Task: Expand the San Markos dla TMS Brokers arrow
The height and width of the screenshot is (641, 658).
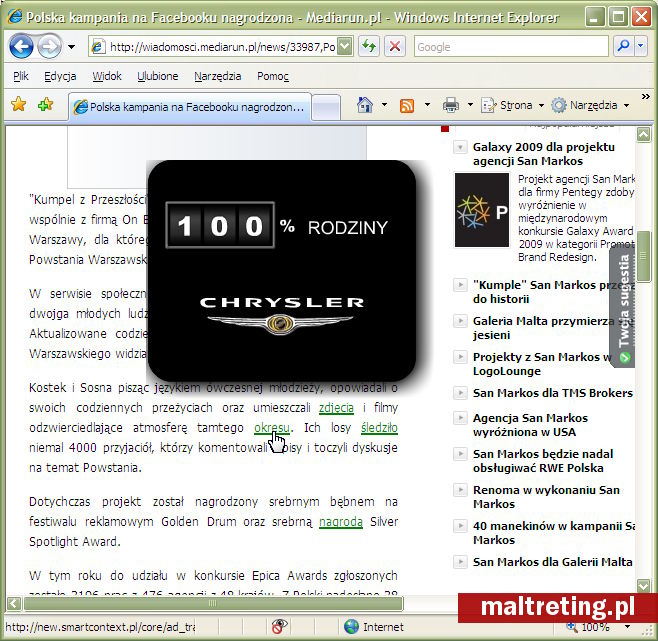Action: click(460, 393)
